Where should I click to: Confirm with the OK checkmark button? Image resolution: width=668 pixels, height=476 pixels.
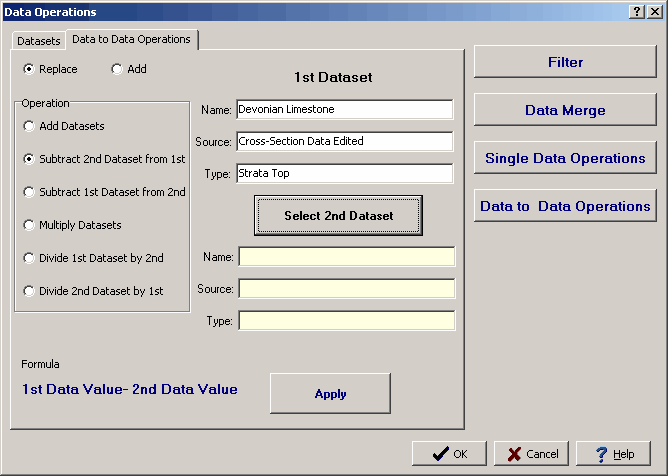449,453
